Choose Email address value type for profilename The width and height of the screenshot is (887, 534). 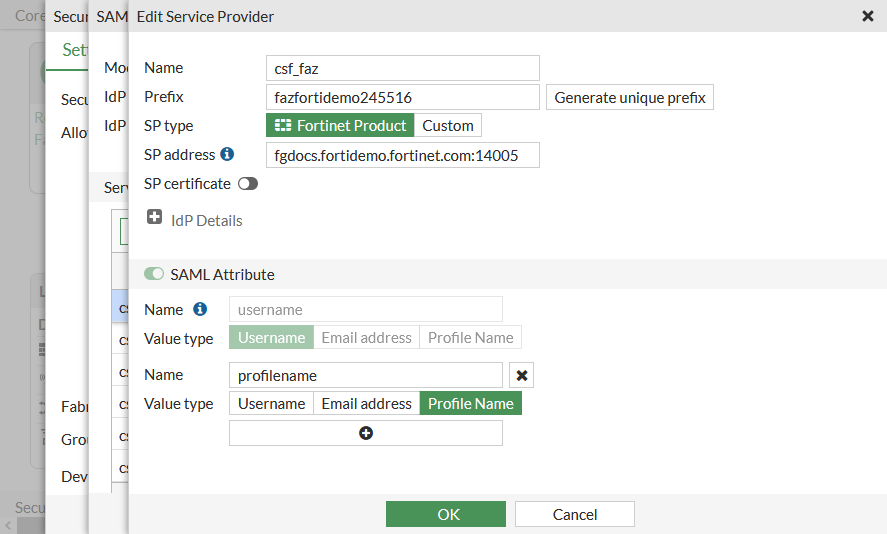366,404
